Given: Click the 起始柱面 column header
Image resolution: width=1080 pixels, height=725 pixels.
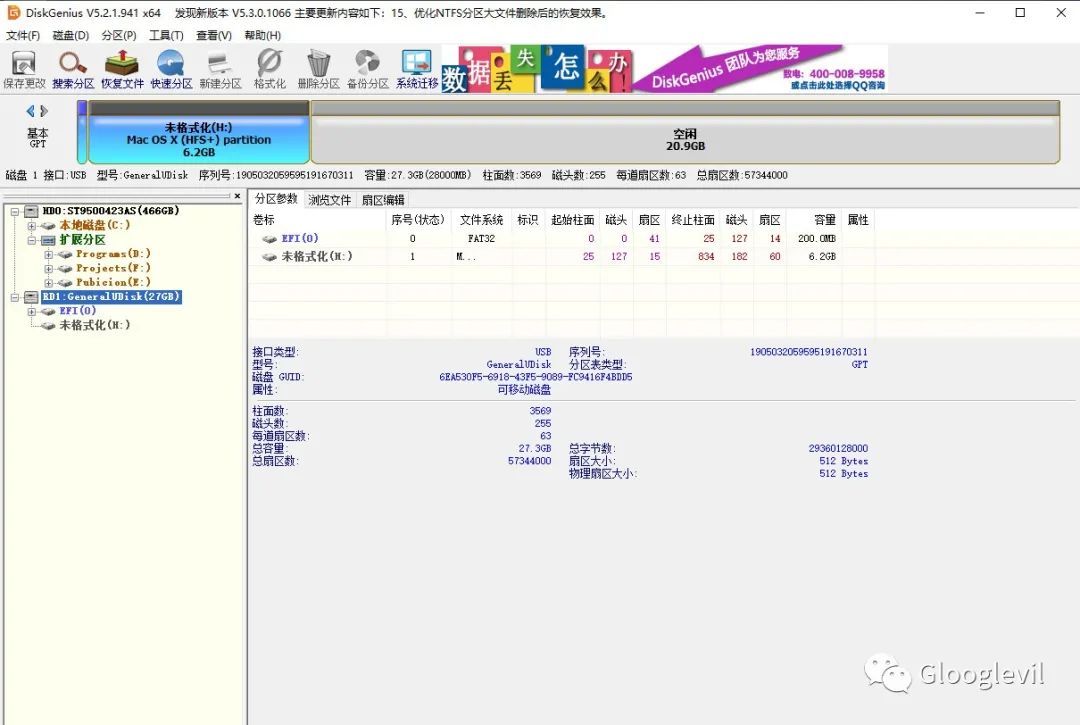Looking at the screenshot, I should pyautogui.click(x=572, y=220).
